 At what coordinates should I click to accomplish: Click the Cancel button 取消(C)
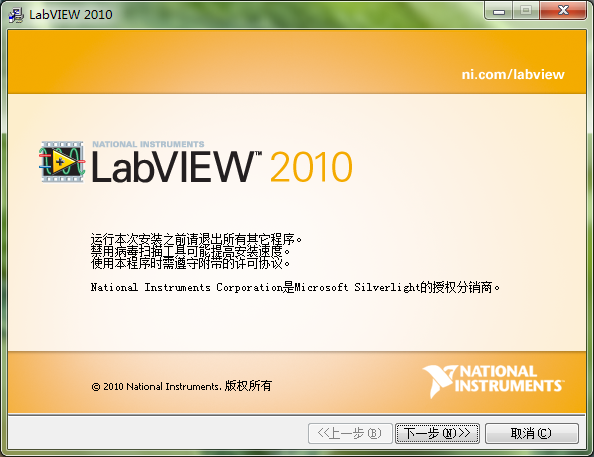tap(531, 433)
